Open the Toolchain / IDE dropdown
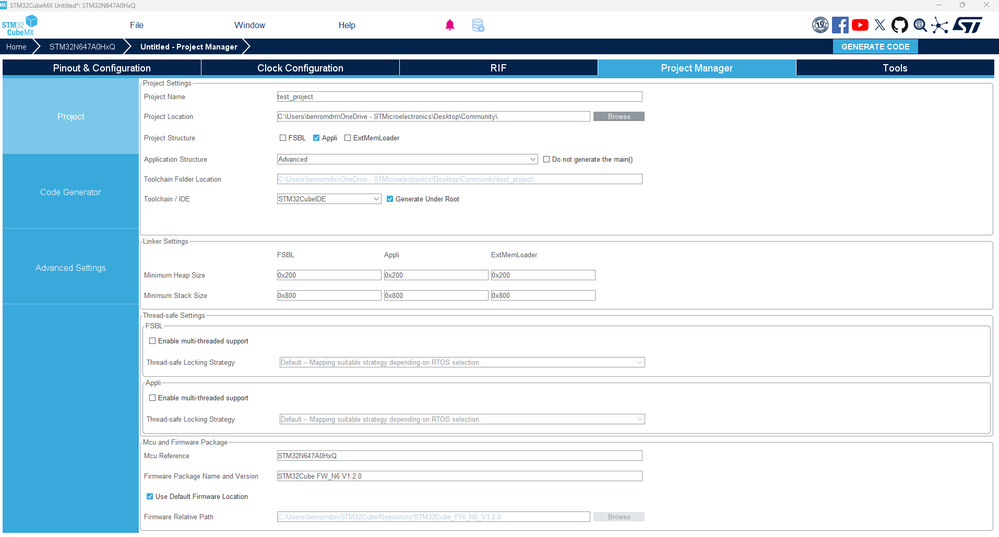This screenshot has height=537, width=999. [329, 199]
